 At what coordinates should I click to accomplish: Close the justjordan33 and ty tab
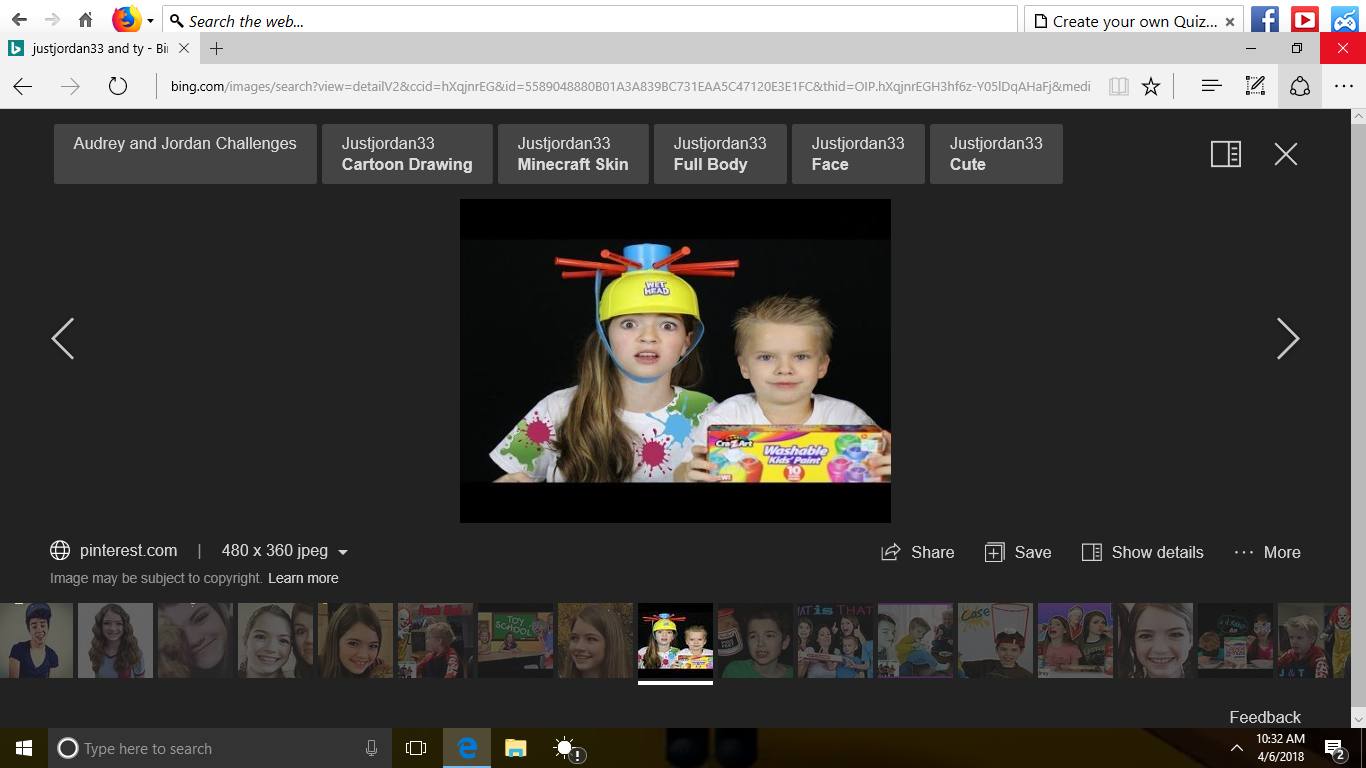(184, 49)
